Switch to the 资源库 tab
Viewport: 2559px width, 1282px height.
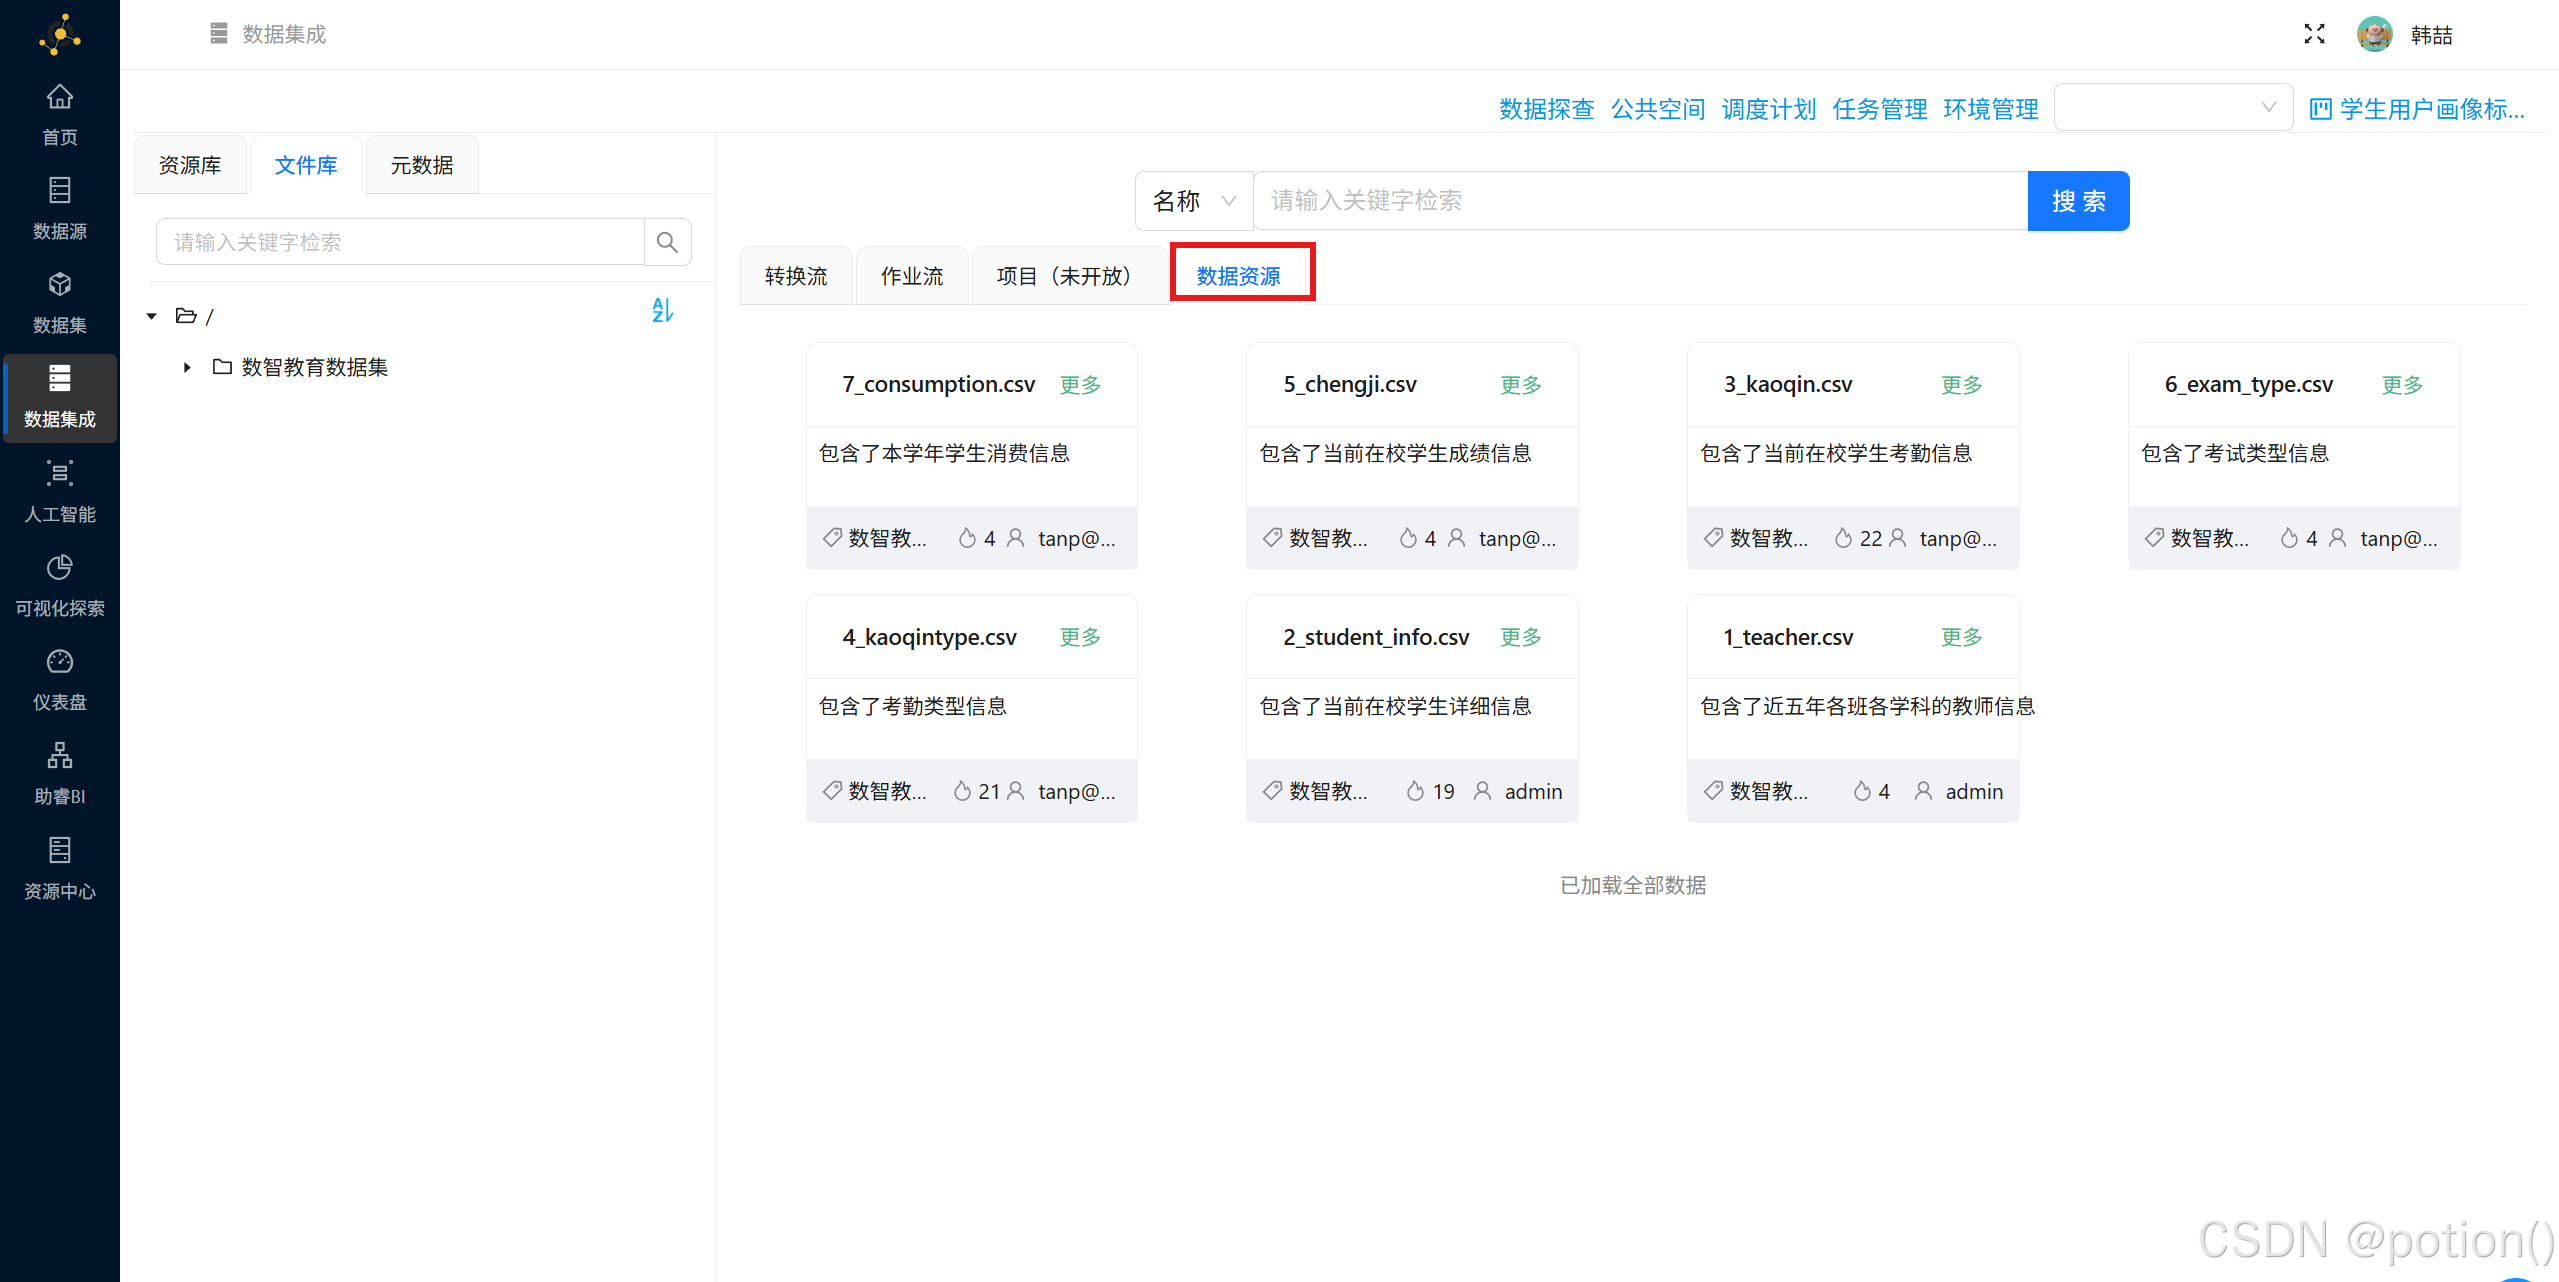coord(190,165)
